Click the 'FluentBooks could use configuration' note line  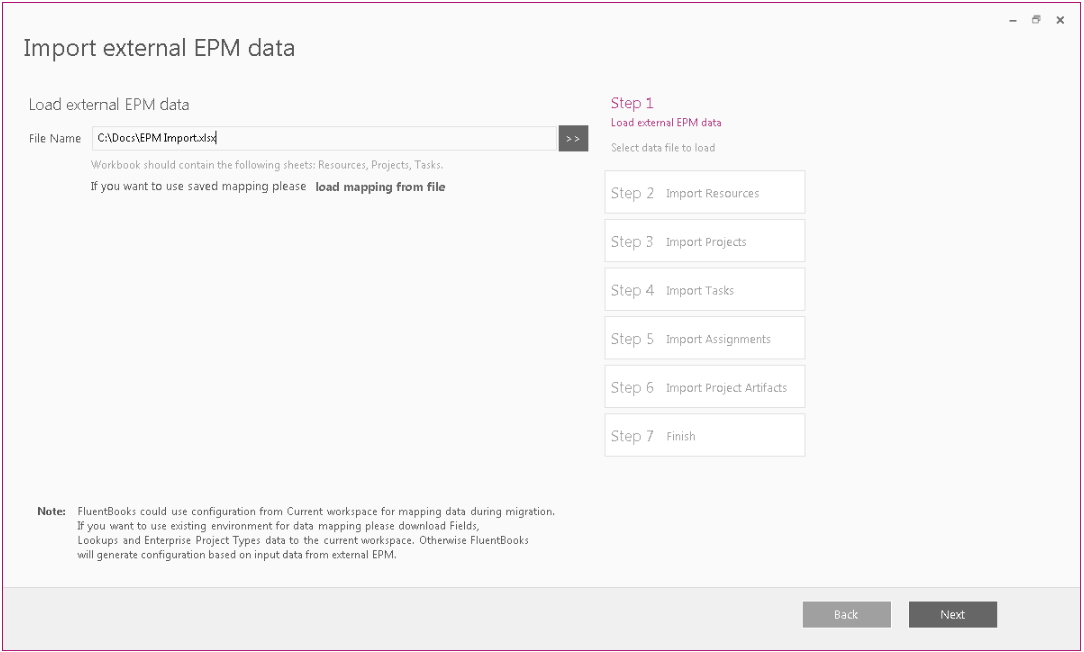316,512
